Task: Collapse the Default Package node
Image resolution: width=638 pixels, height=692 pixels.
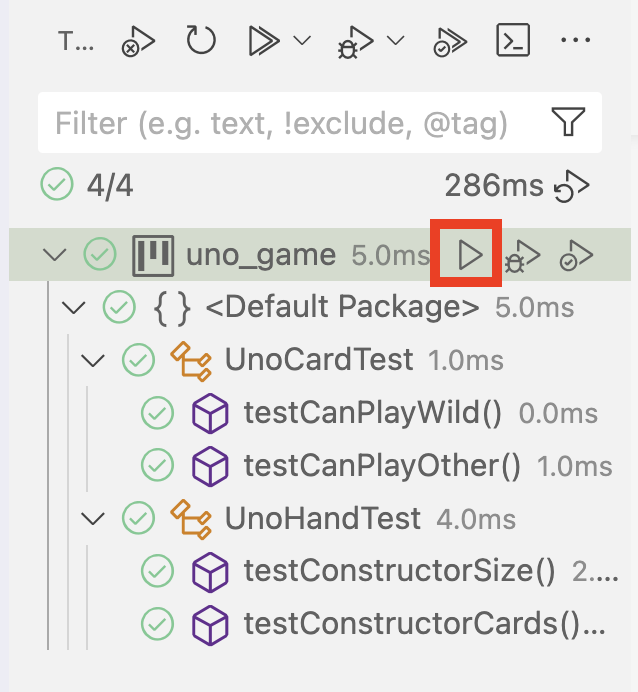Action: point(74,307)
